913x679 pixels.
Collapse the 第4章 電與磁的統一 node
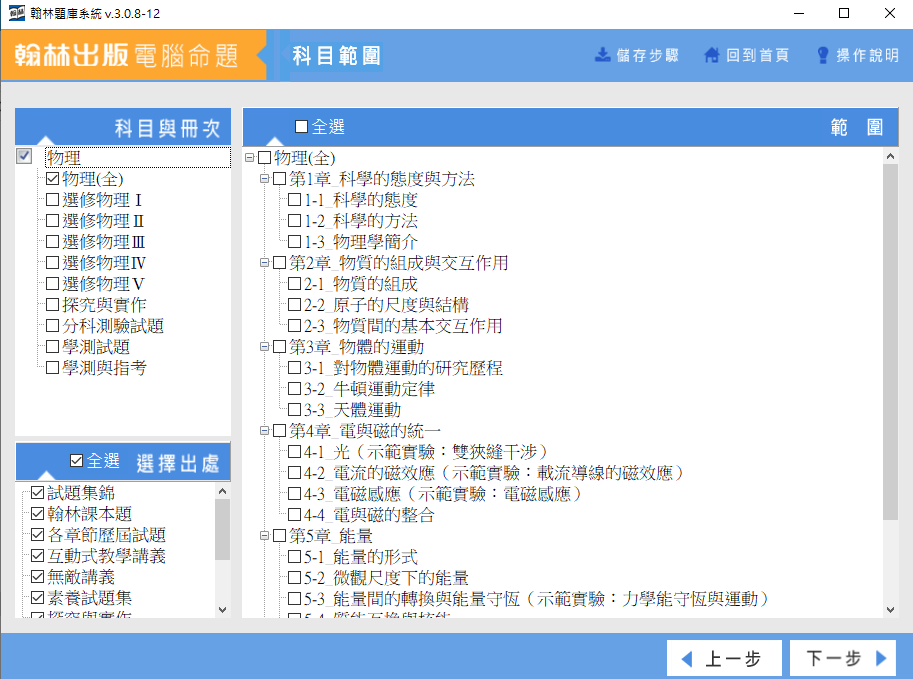point(265,431)
